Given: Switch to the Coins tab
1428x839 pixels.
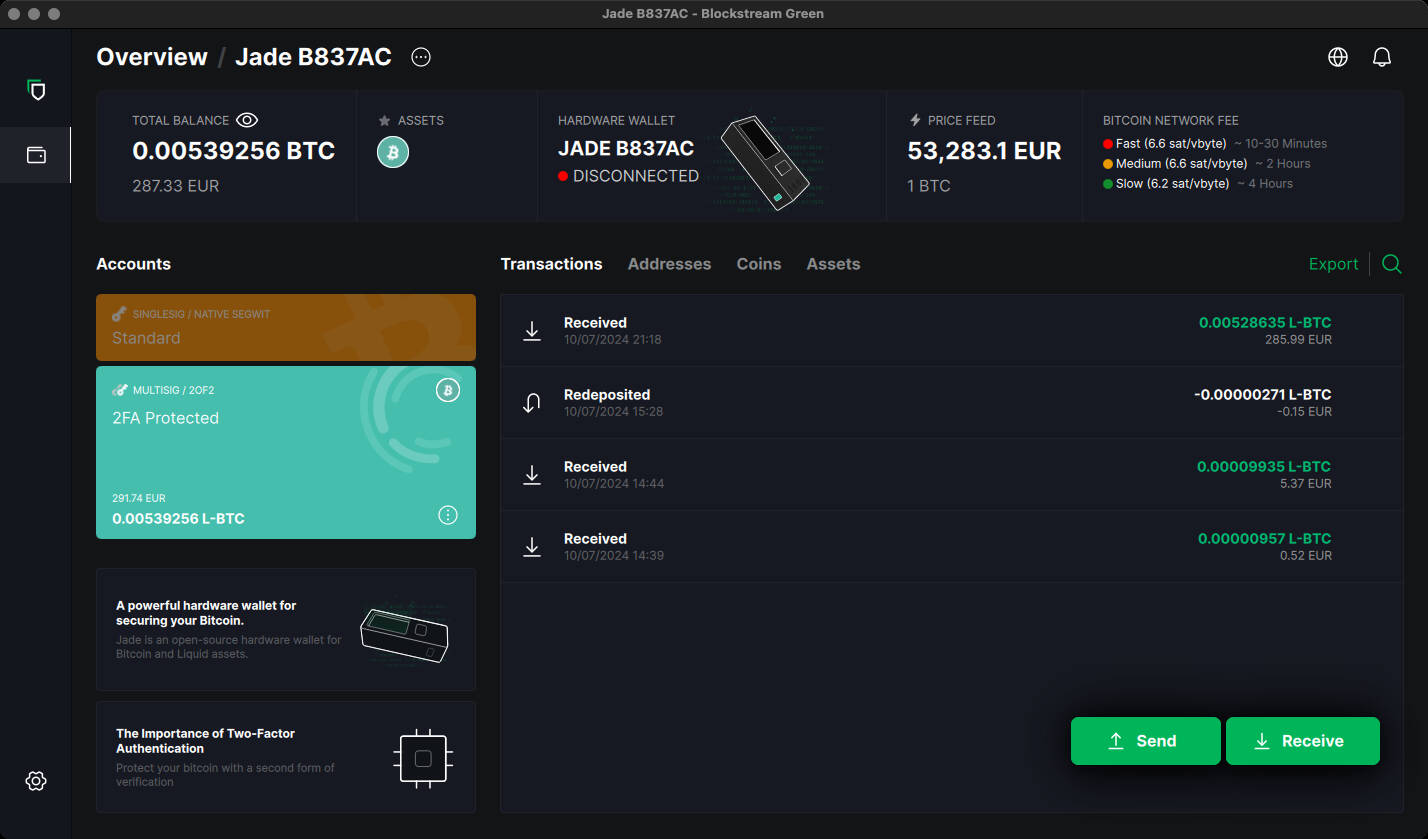Looking at the screenshot, I should [759, 264].
